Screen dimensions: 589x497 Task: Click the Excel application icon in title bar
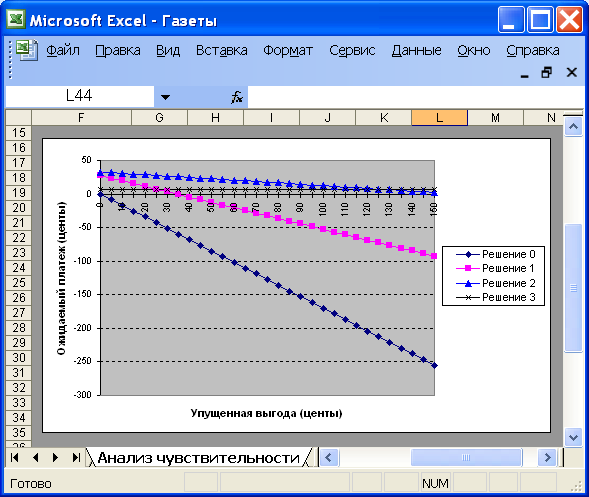(16, 19)
